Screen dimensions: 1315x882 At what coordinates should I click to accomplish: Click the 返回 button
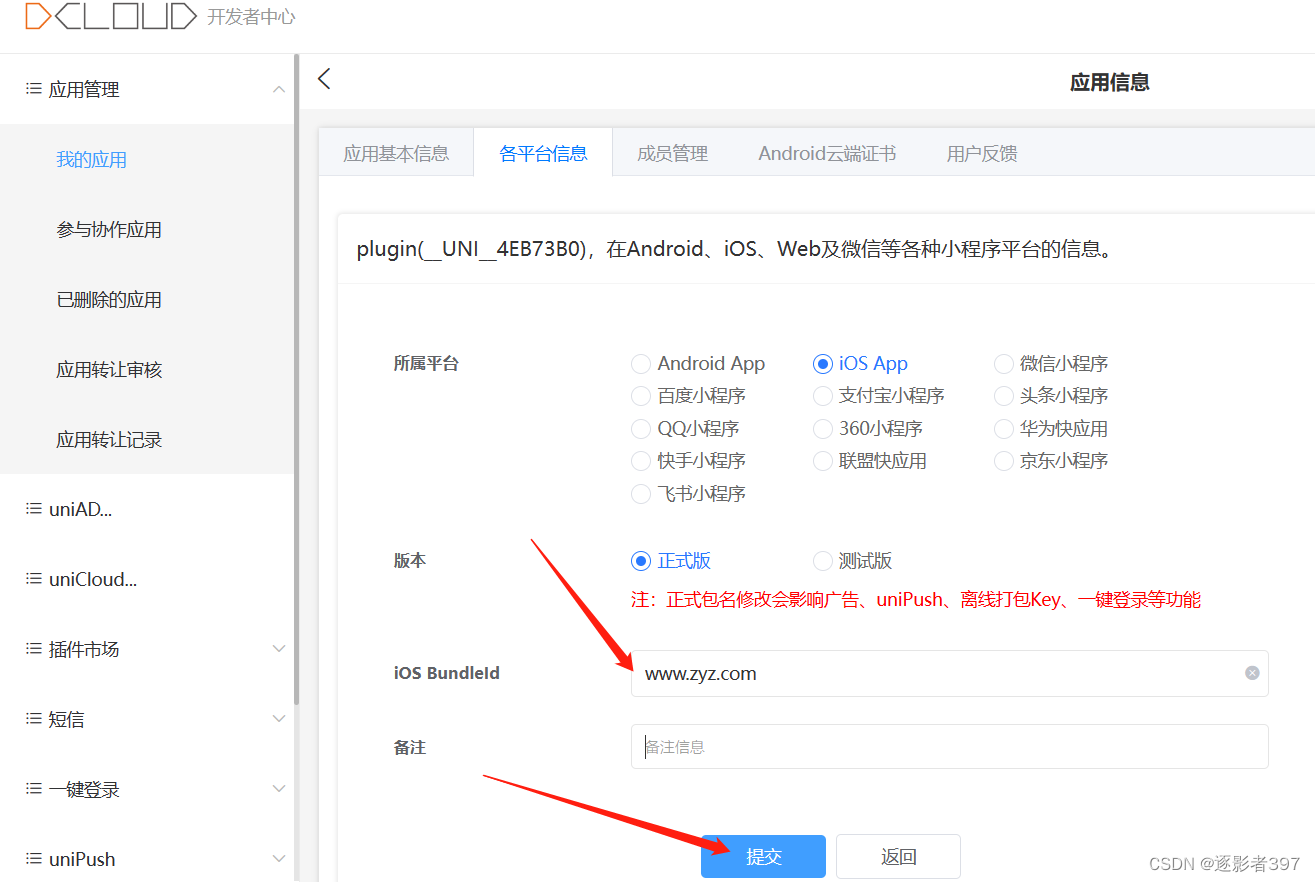point(898,857)
